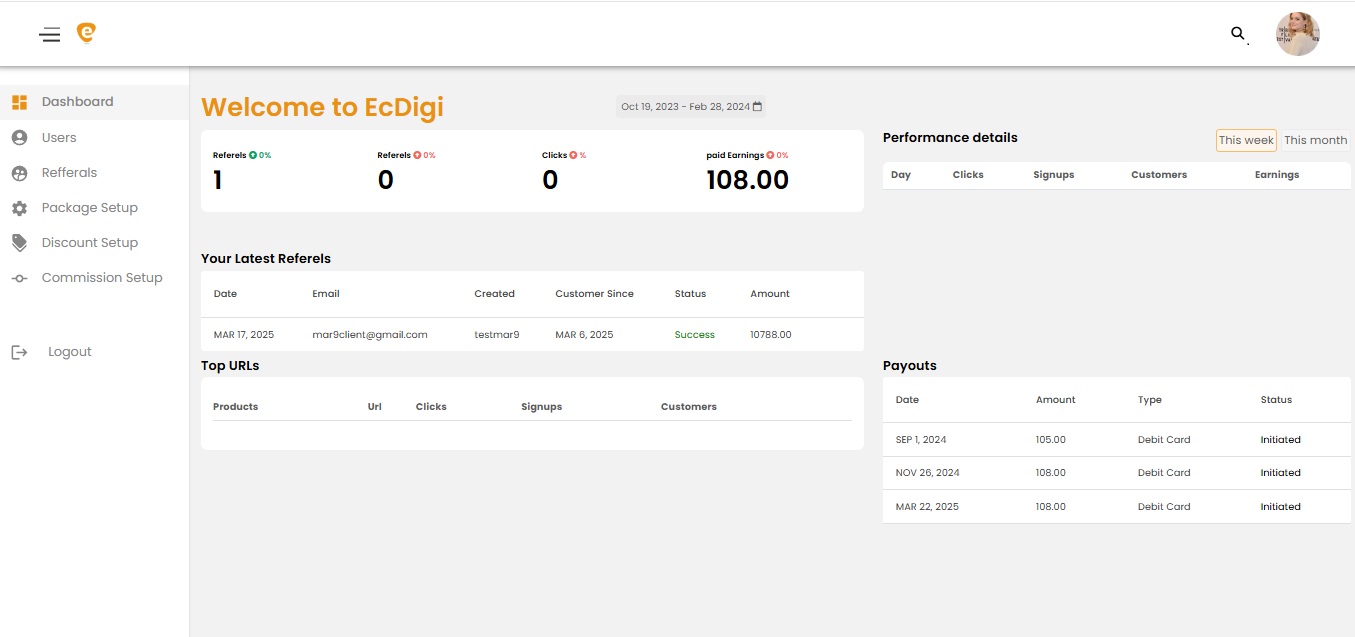Click the Refferals icon in sidebar
Screen dimensions: 1355x637
pyautogui.click(x=19, y=173)
